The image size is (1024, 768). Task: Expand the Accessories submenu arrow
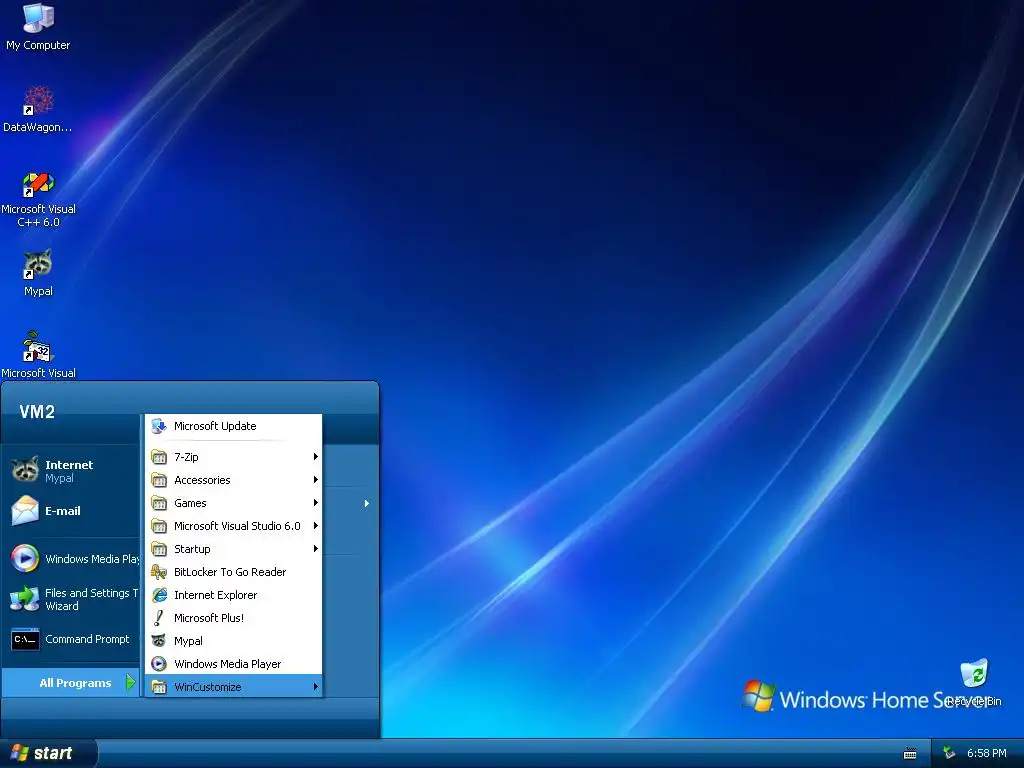[315, 479]
